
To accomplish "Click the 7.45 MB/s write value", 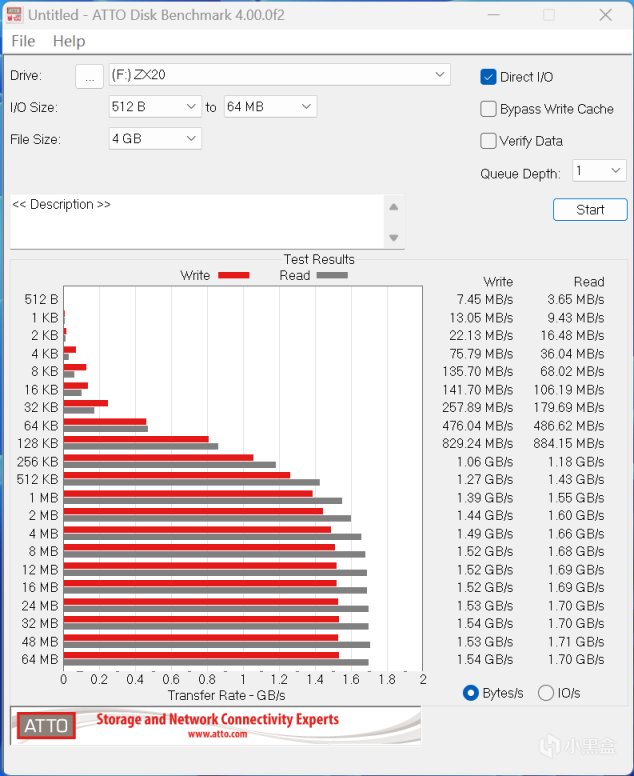I will tap(485, 299).
